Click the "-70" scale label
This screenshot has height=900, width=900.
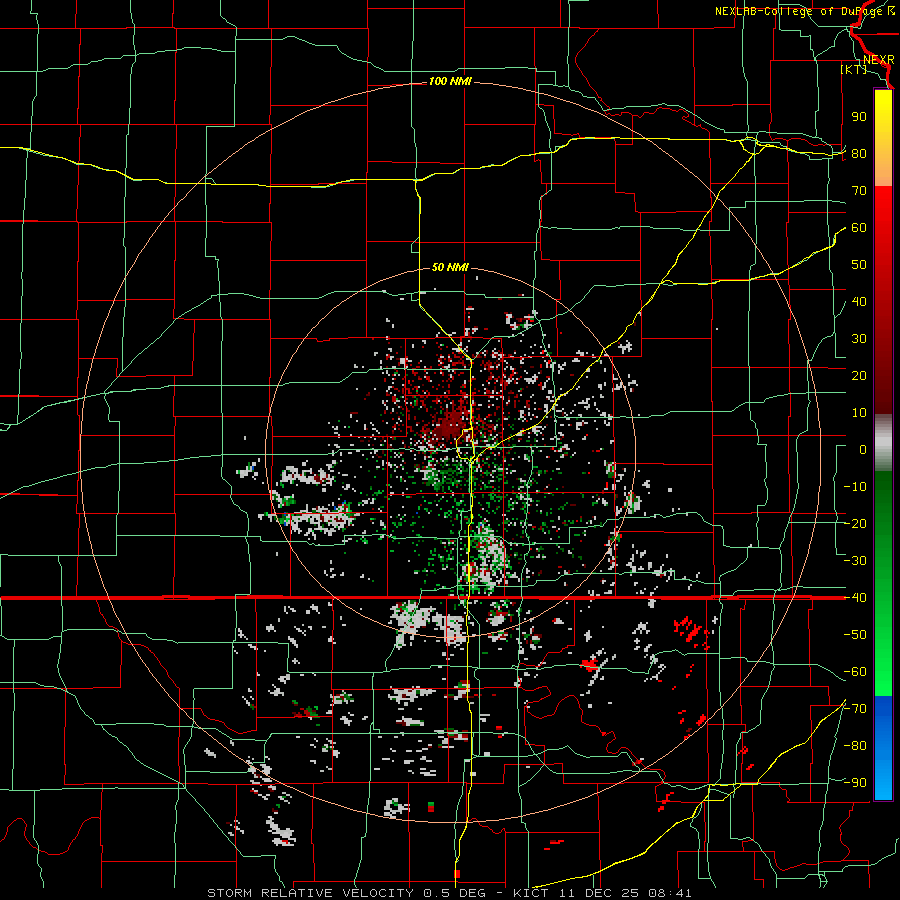pos(855,709)
